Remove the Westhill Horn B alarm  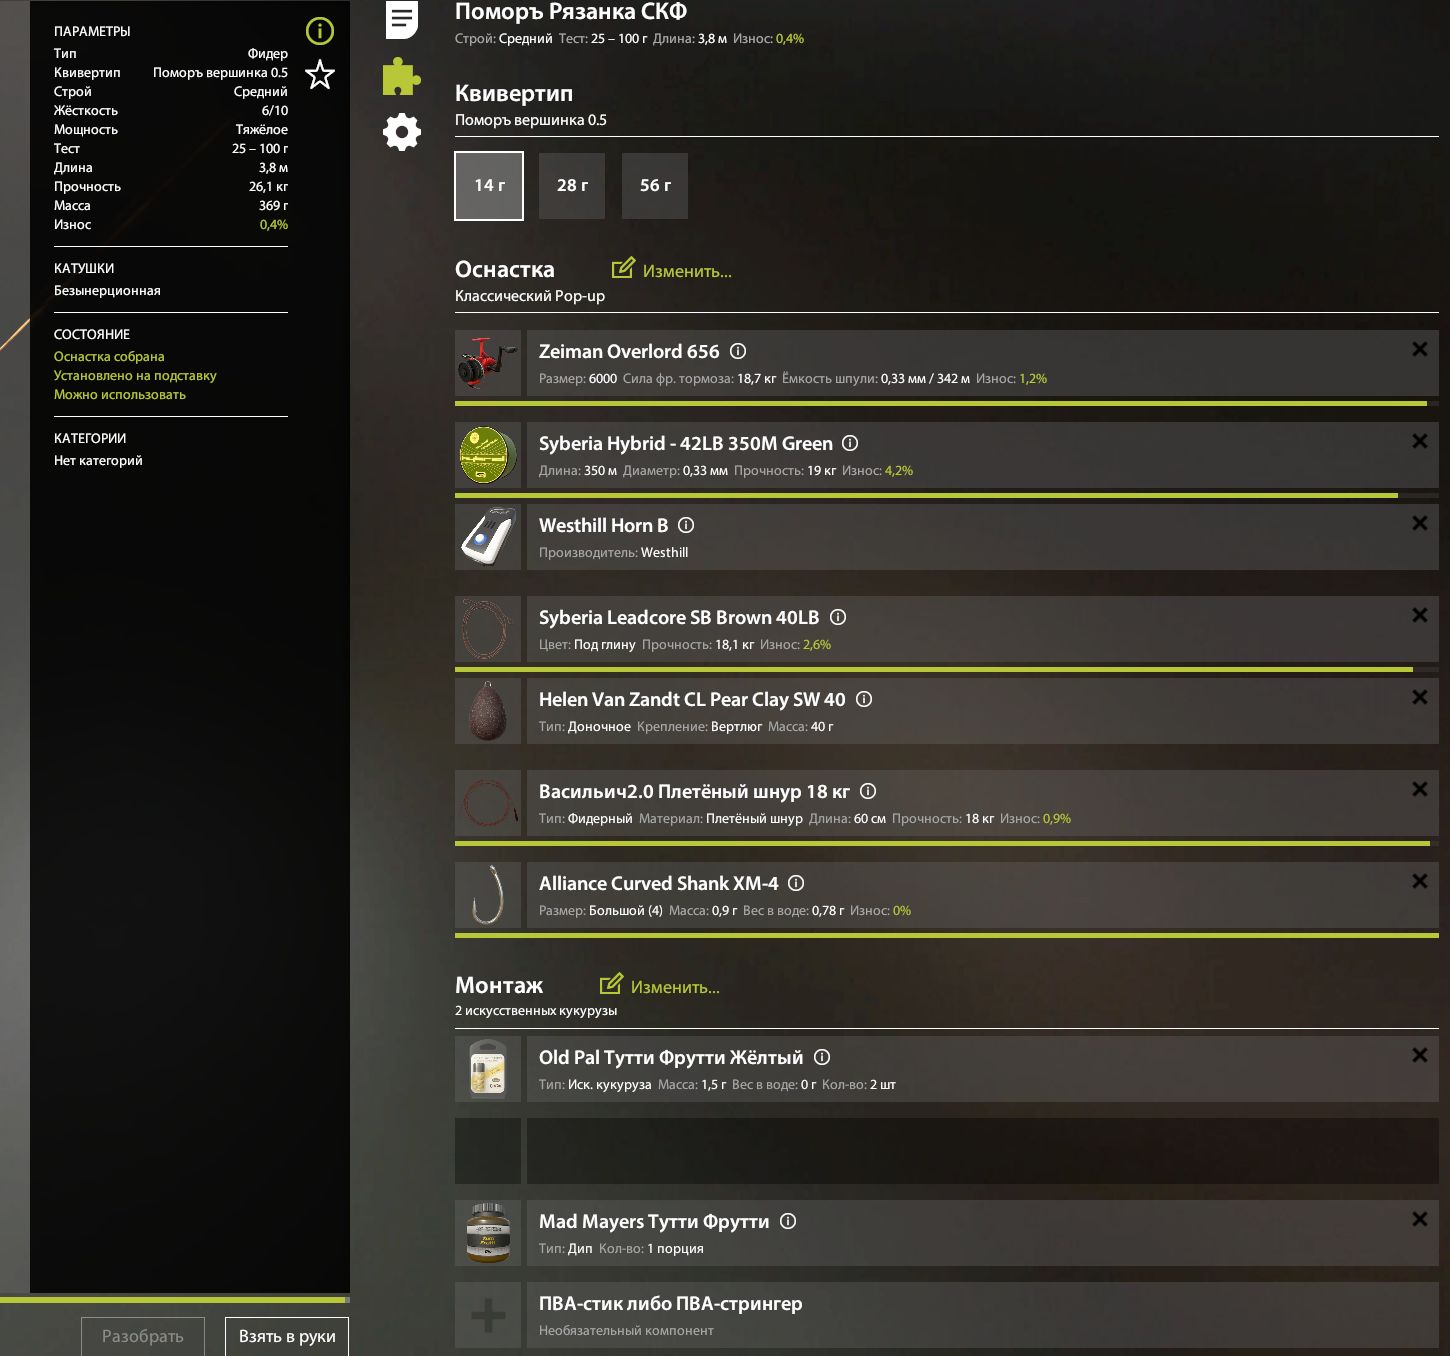1419,523
